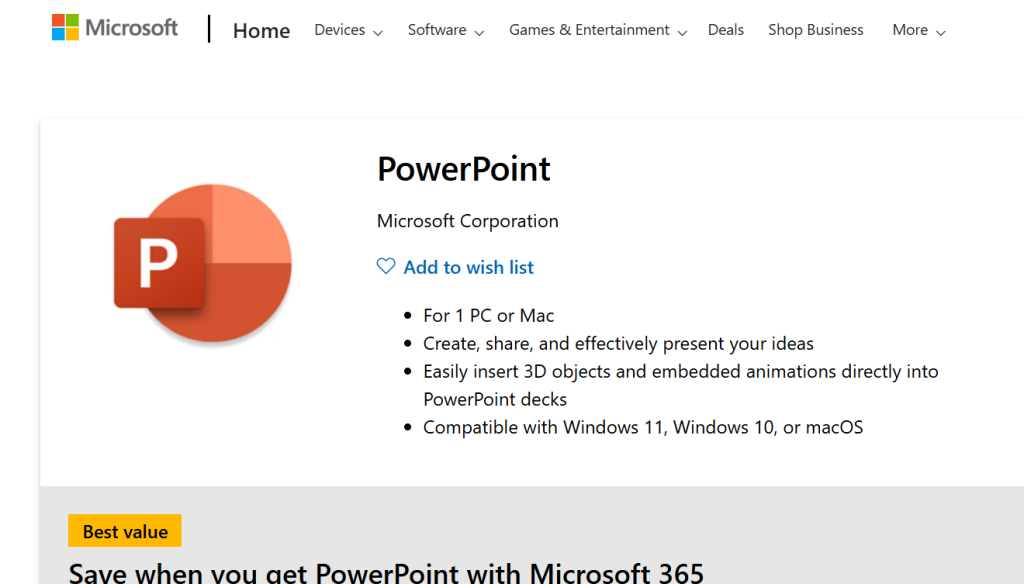Click the Microsoft Corporation publisher name
1024x584 pixels.
[x=467, y=221]
